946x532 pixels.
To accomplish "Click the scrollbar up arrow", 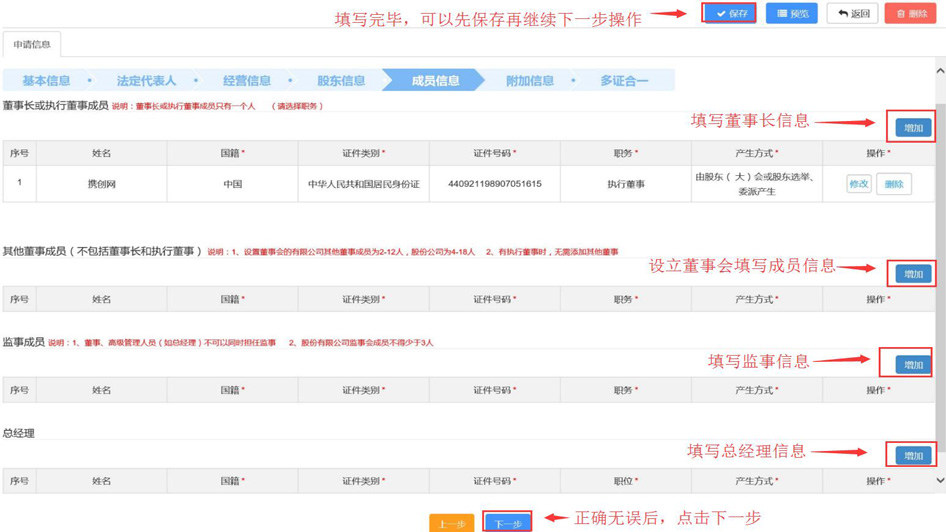I will pos(939,72).
